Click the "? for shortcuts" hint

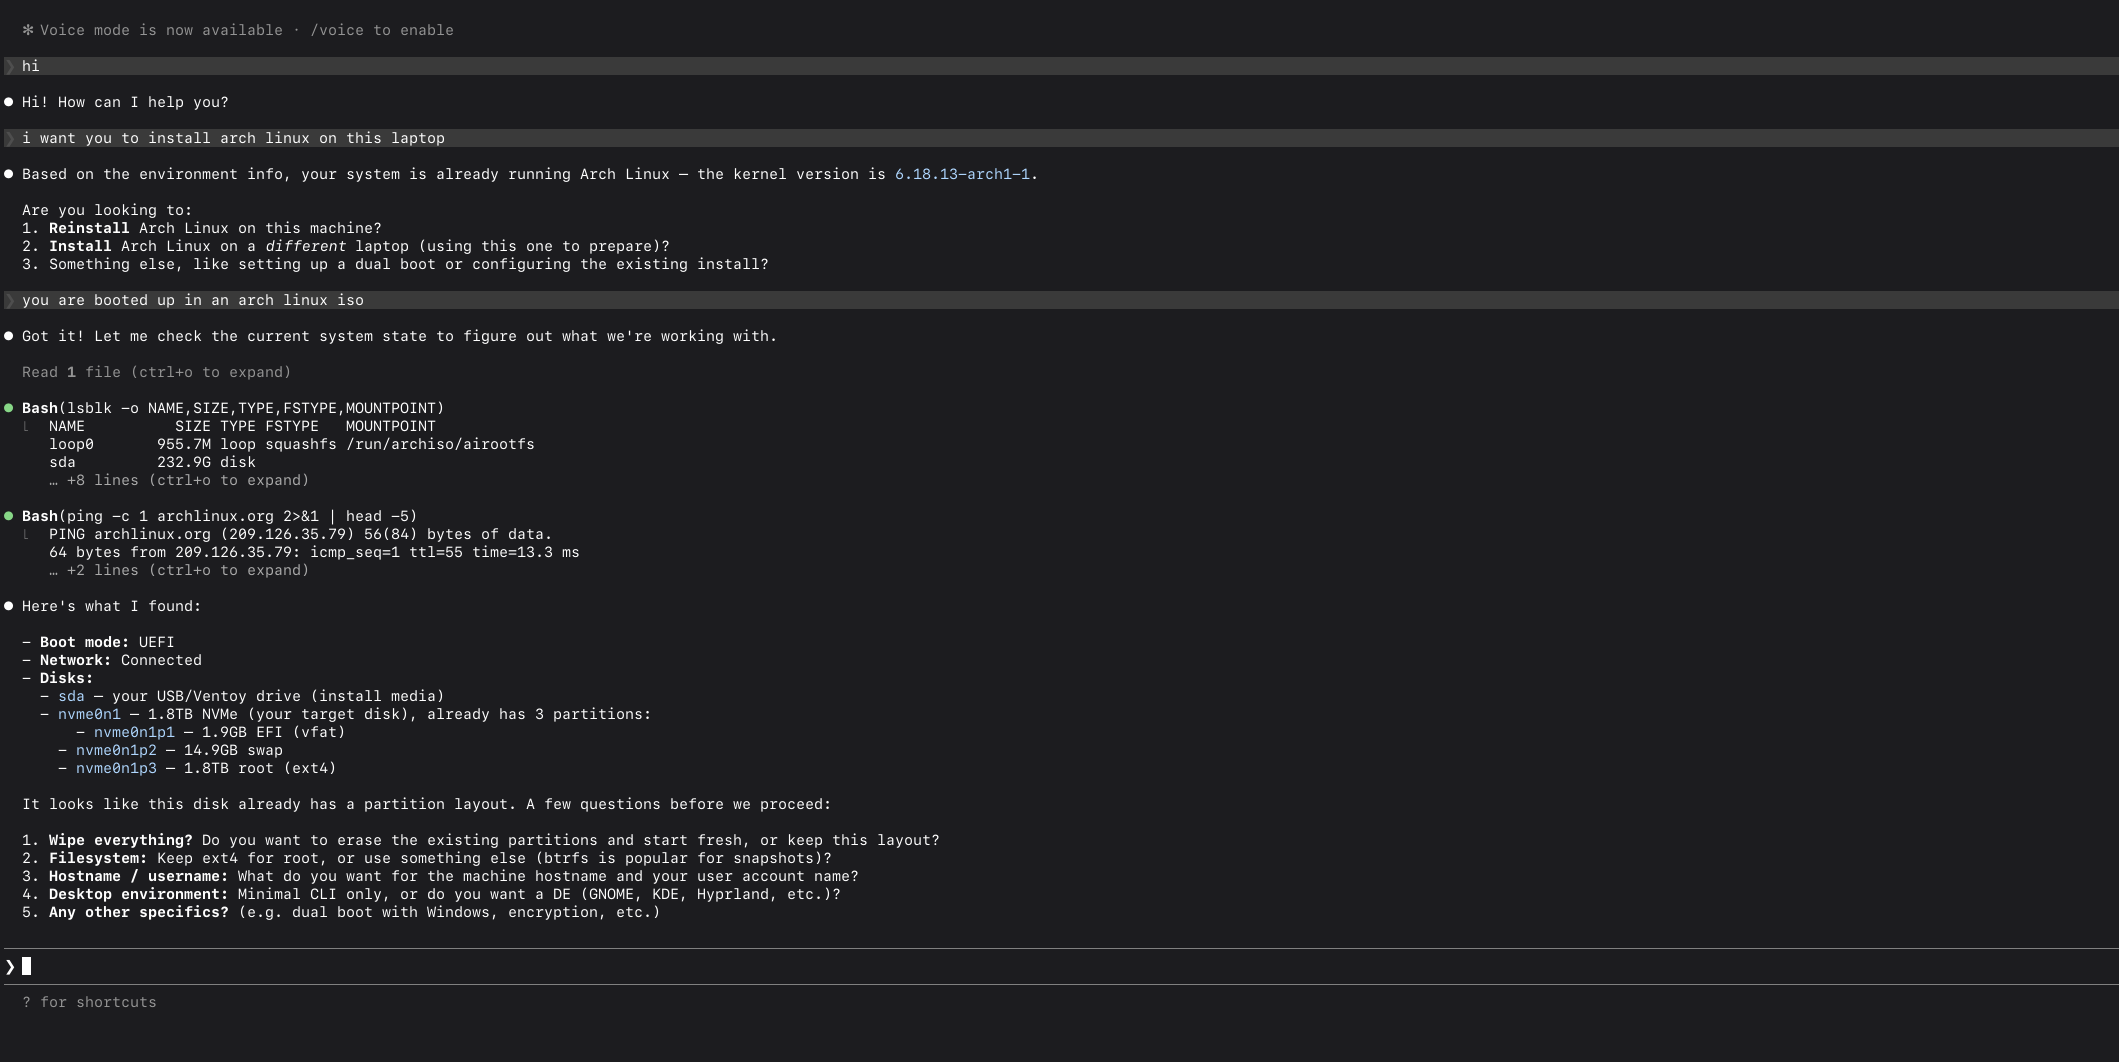[89, 1002]
